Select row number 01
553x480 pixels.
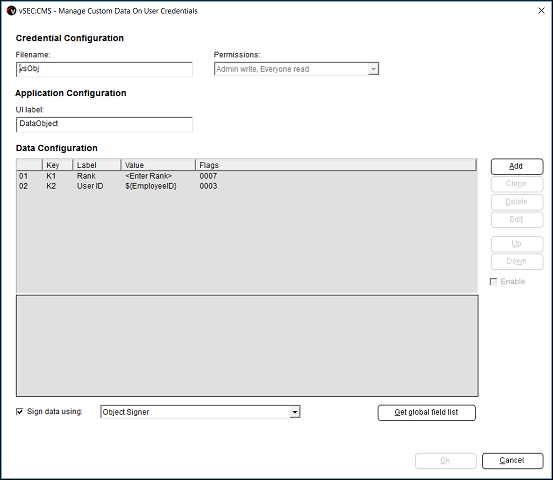click(23, 176)
